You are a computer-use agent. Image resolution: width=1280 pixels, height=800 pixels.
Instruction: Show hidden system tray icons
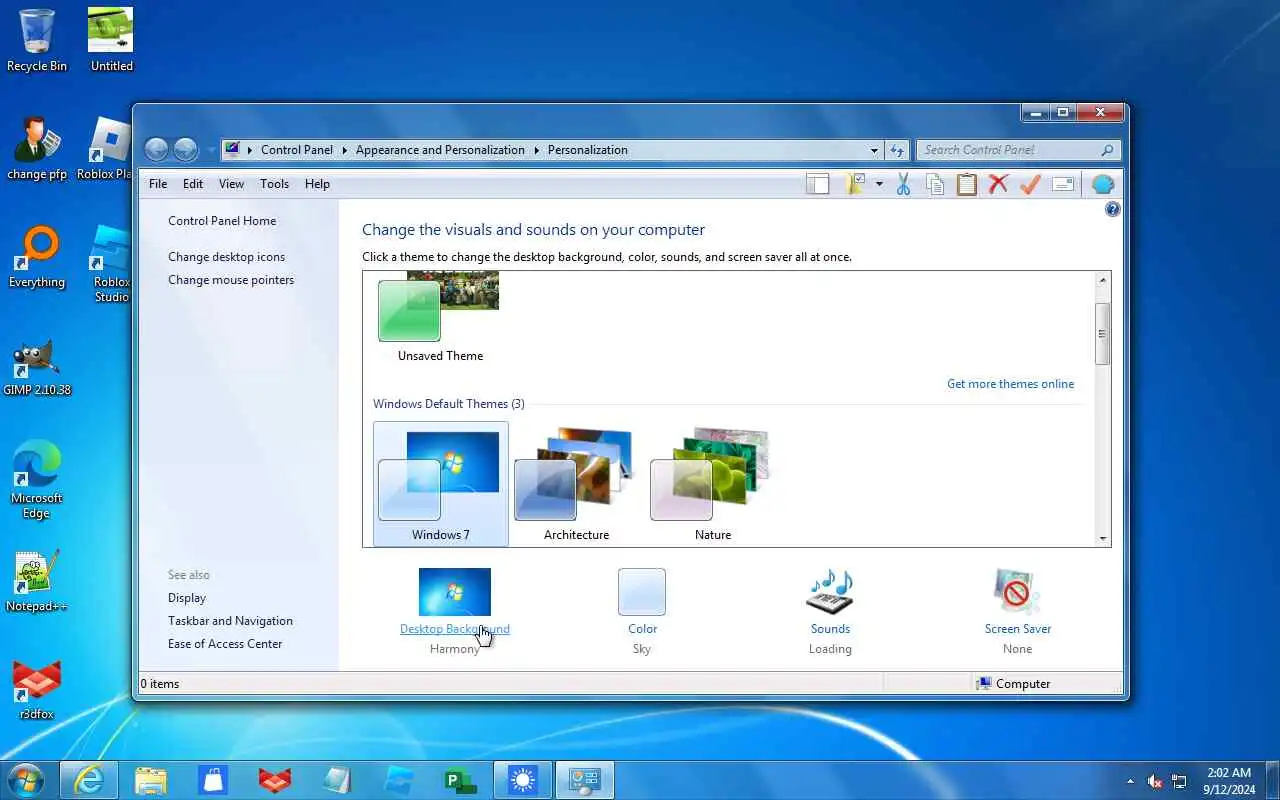click(x=1131, y=781)
